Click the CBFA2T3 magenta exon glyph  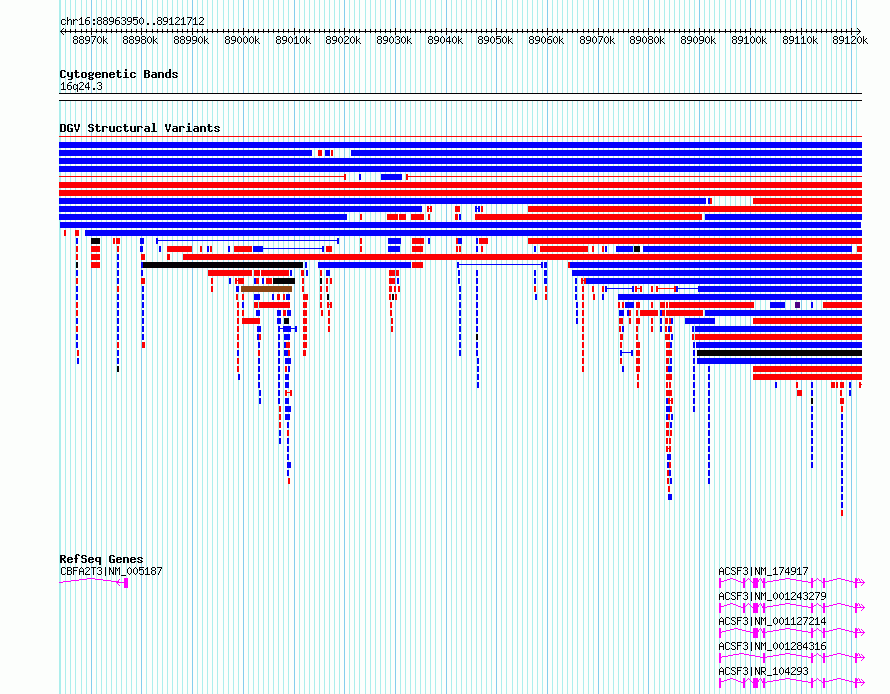coord(126,583)
